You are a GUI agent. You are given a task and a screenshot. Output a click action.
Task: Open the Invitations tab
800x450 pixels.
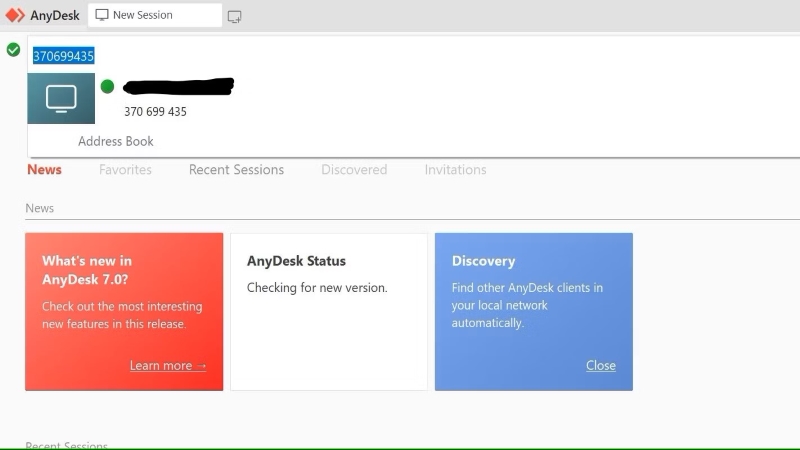pos(455,169)
